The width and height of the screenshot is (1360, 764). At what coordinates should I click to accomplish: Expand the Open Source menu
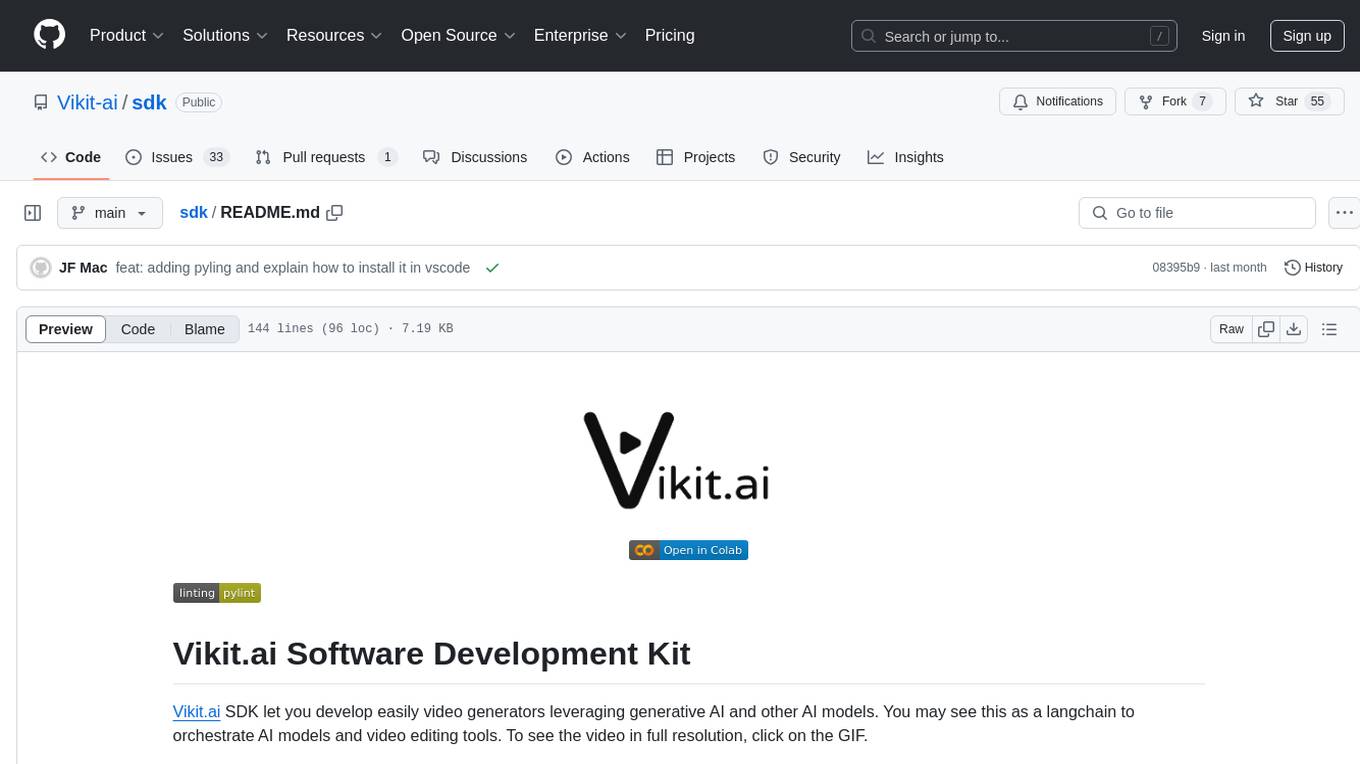[458, 35]
